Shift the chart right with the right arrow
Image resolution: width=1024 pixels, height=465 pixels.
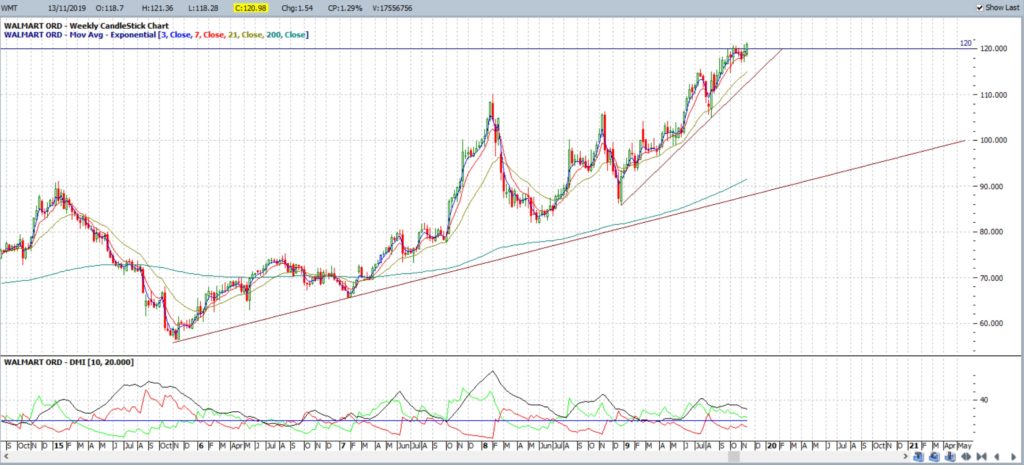(1014, 457)
